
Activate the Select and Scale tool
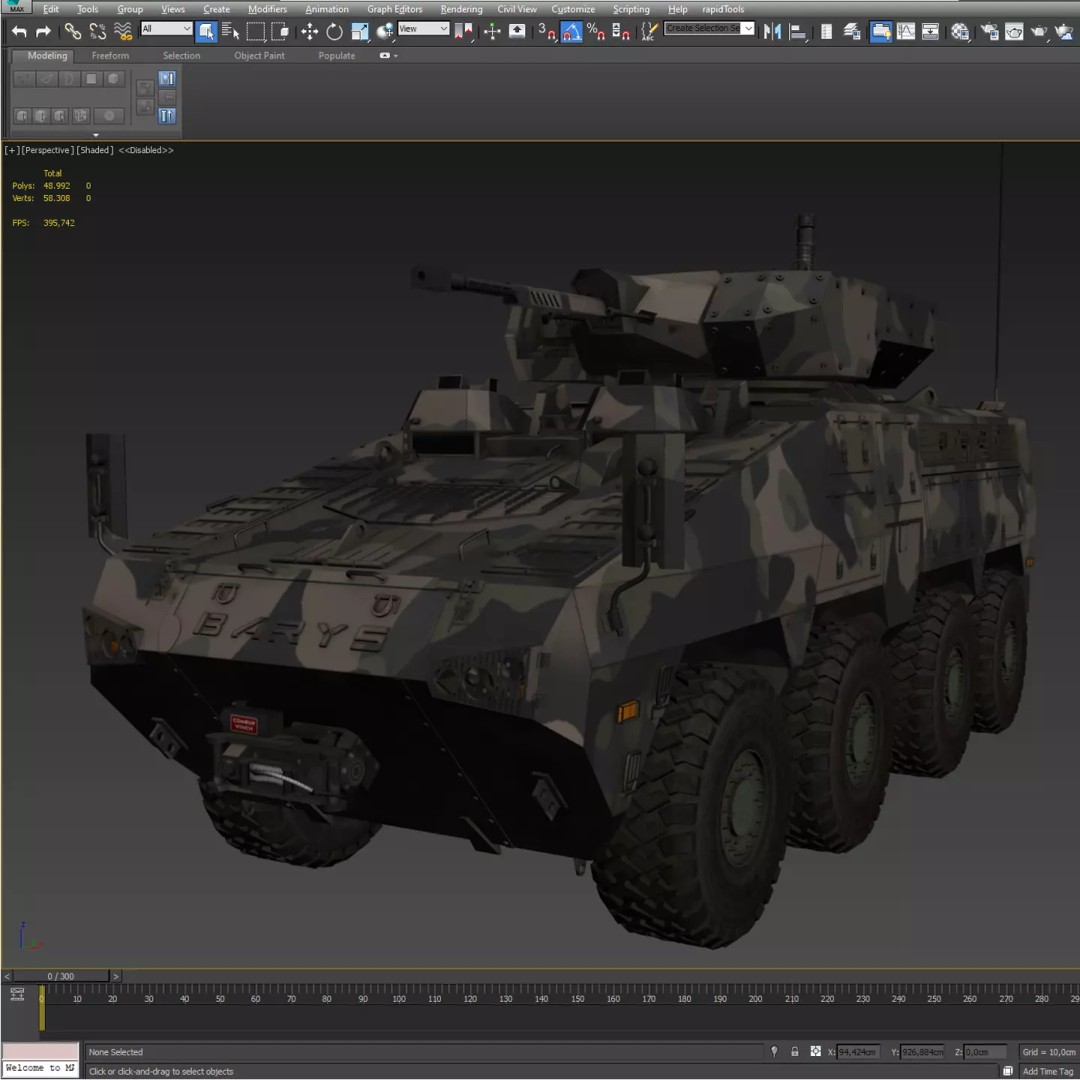coord(360,32)
